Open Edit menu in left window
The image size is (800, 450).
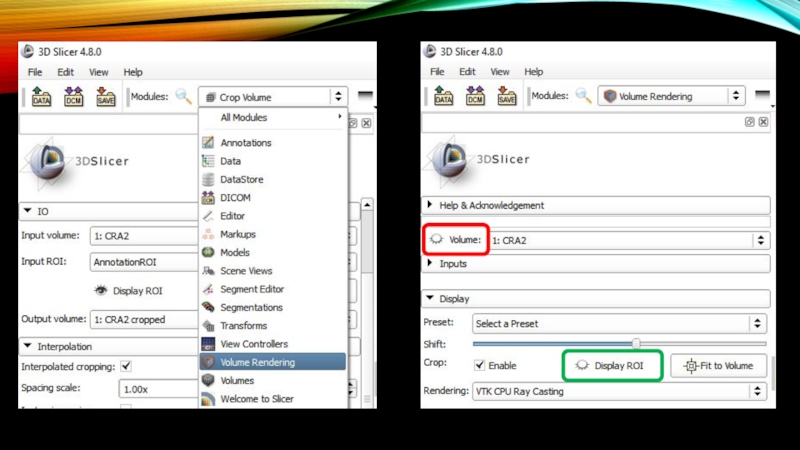coord(65,72)
